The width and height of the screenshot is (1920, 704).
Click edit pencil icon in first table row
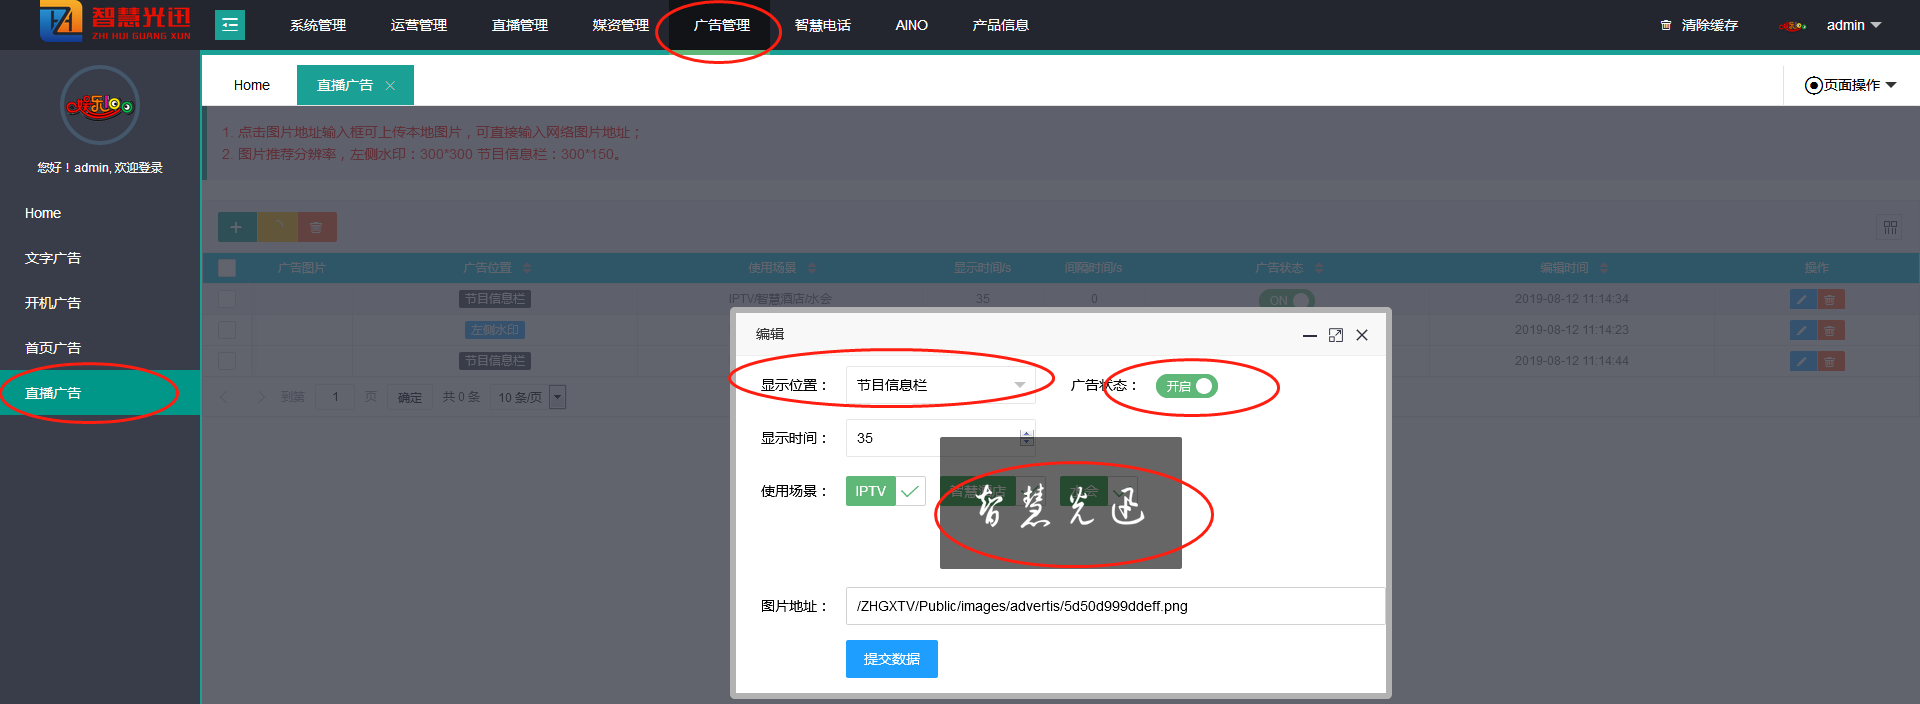tap(1802, 299)
